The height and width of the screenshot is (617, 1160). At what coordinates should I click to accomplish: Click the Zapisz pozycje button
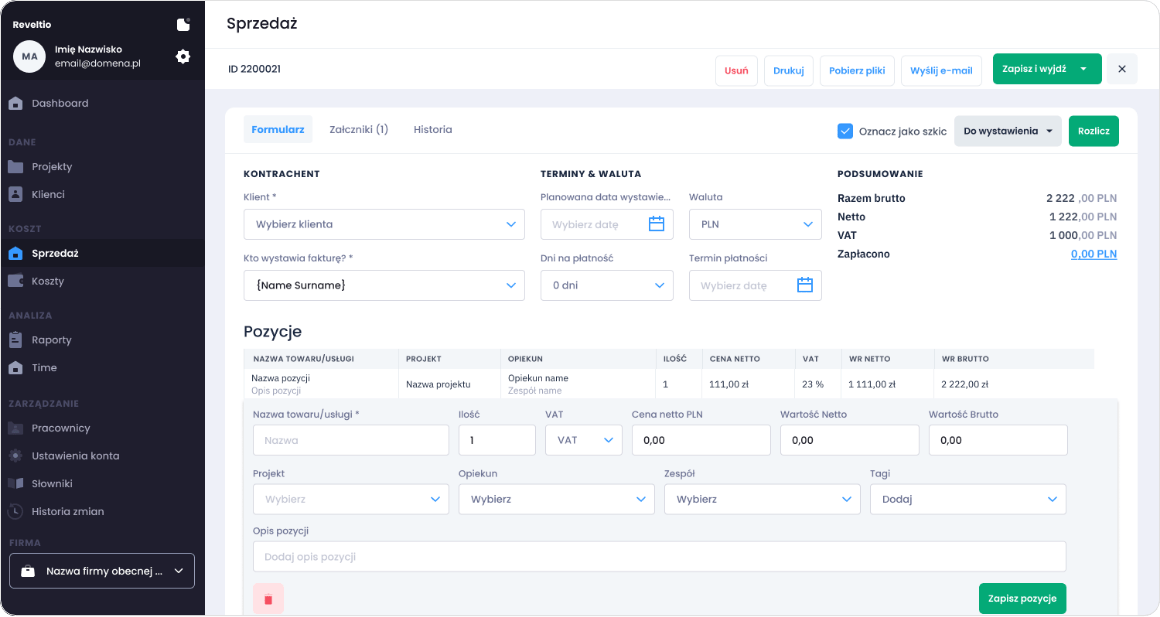coord(1022,598)
